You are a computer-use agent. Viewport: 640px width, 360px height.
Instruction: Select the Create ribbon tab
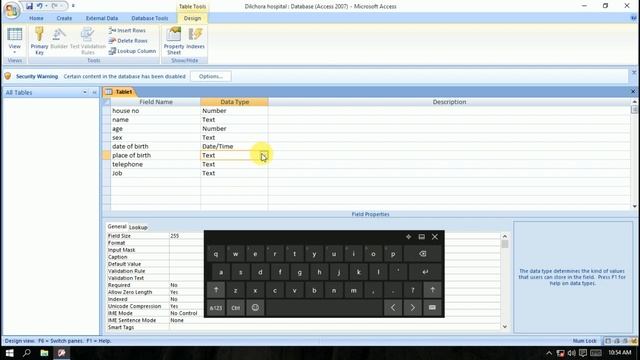tap(64, 18)
